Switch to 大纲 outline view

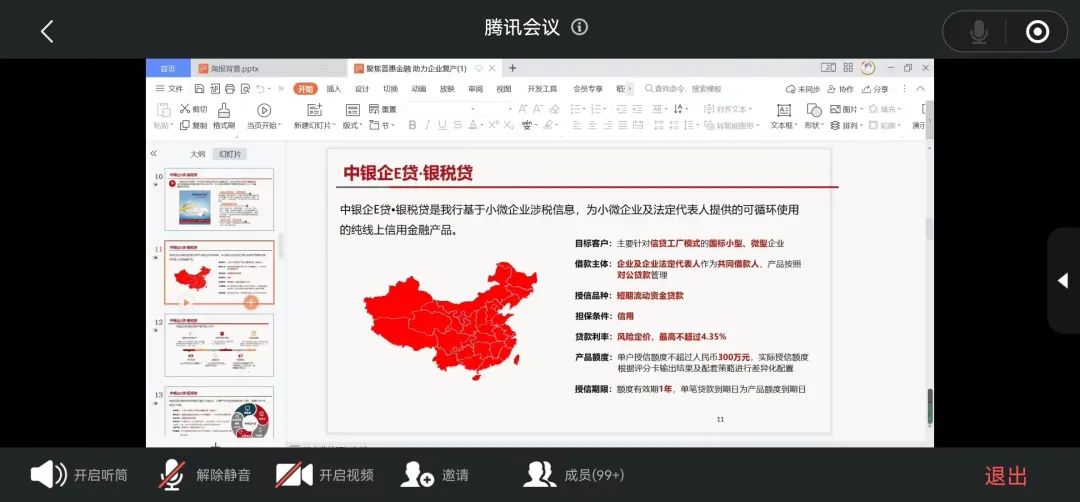click(x=198, y=154)
